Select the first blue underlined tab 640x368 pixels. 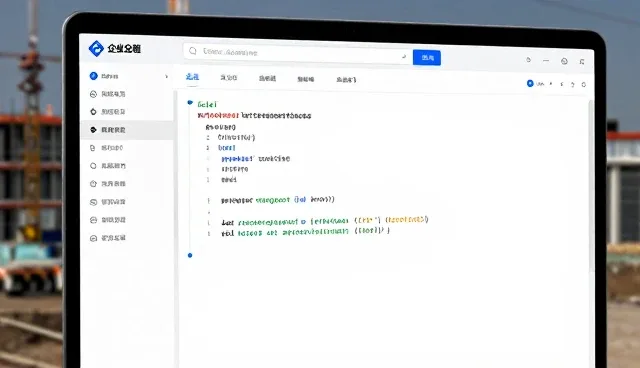point(192,77)
